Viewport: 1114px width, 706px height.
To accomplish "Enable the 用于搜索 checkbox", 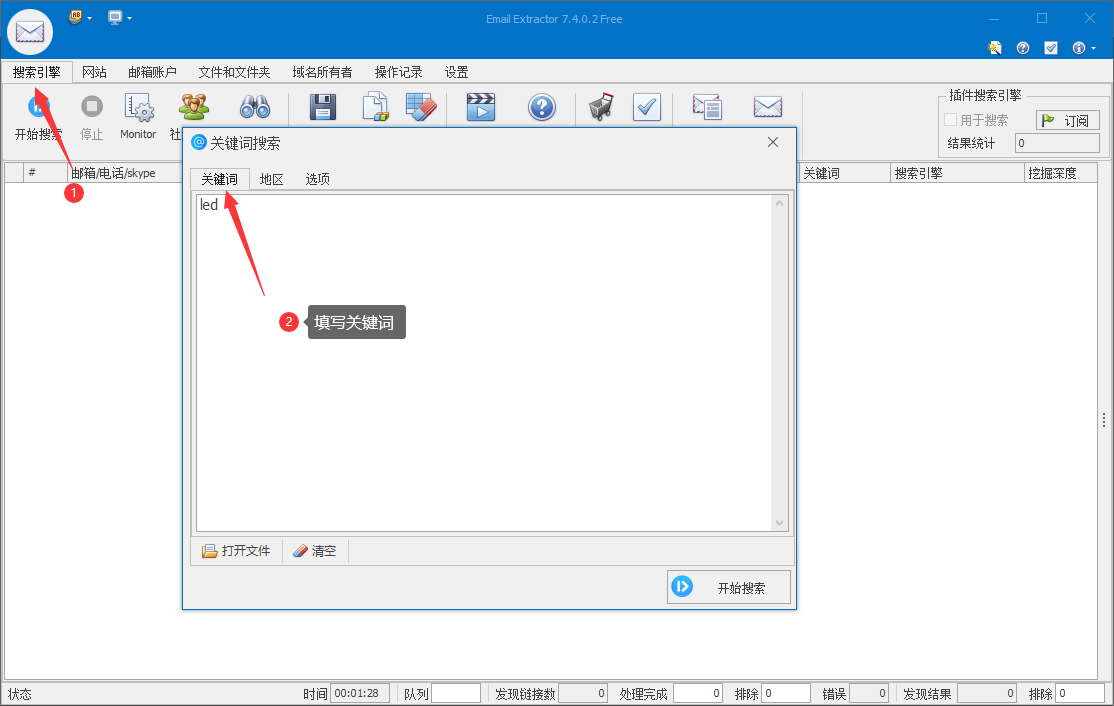I will [950, 119].
